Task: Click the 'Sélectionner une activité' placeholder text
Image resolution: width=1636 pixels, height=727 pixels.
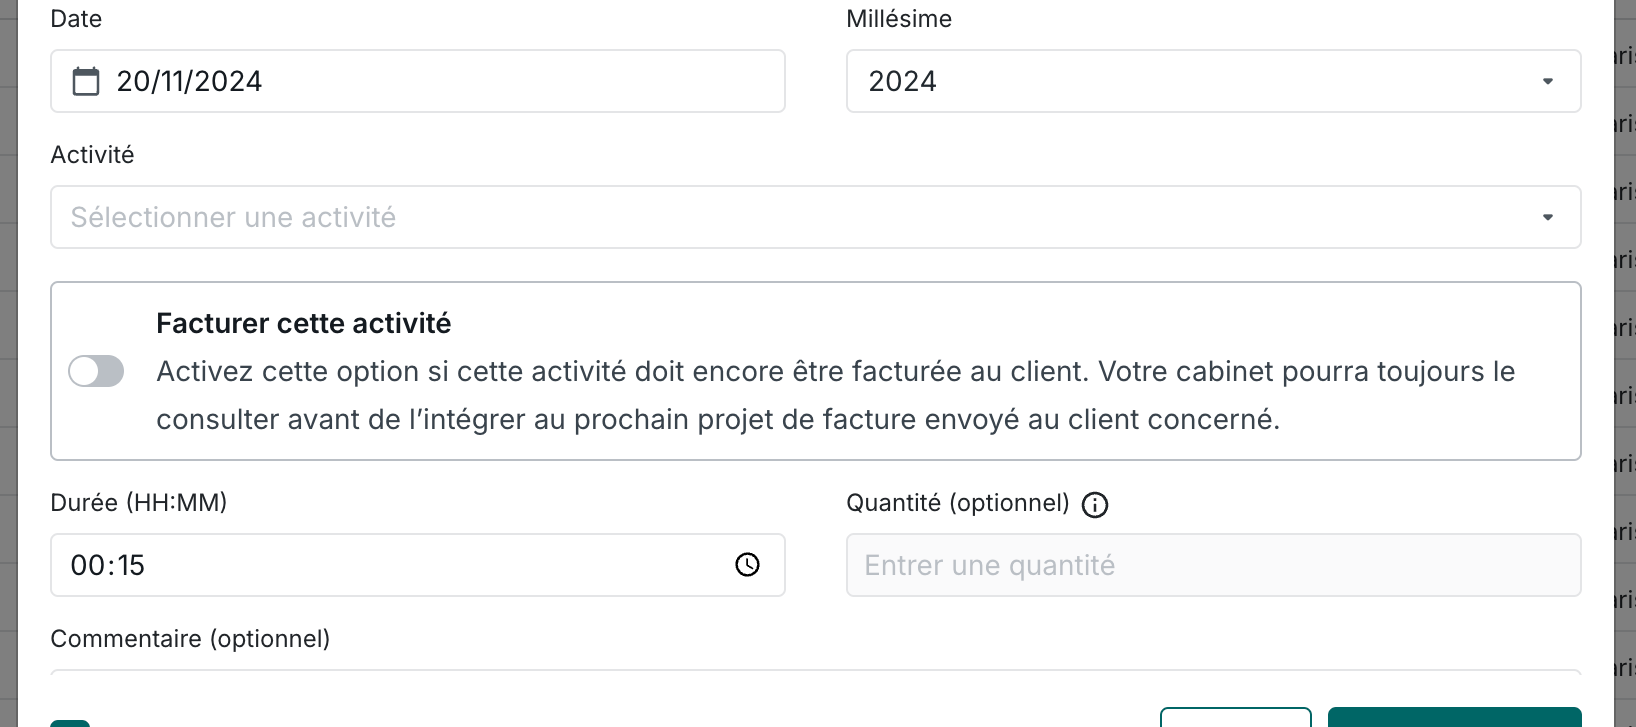Action: point(233,217)
